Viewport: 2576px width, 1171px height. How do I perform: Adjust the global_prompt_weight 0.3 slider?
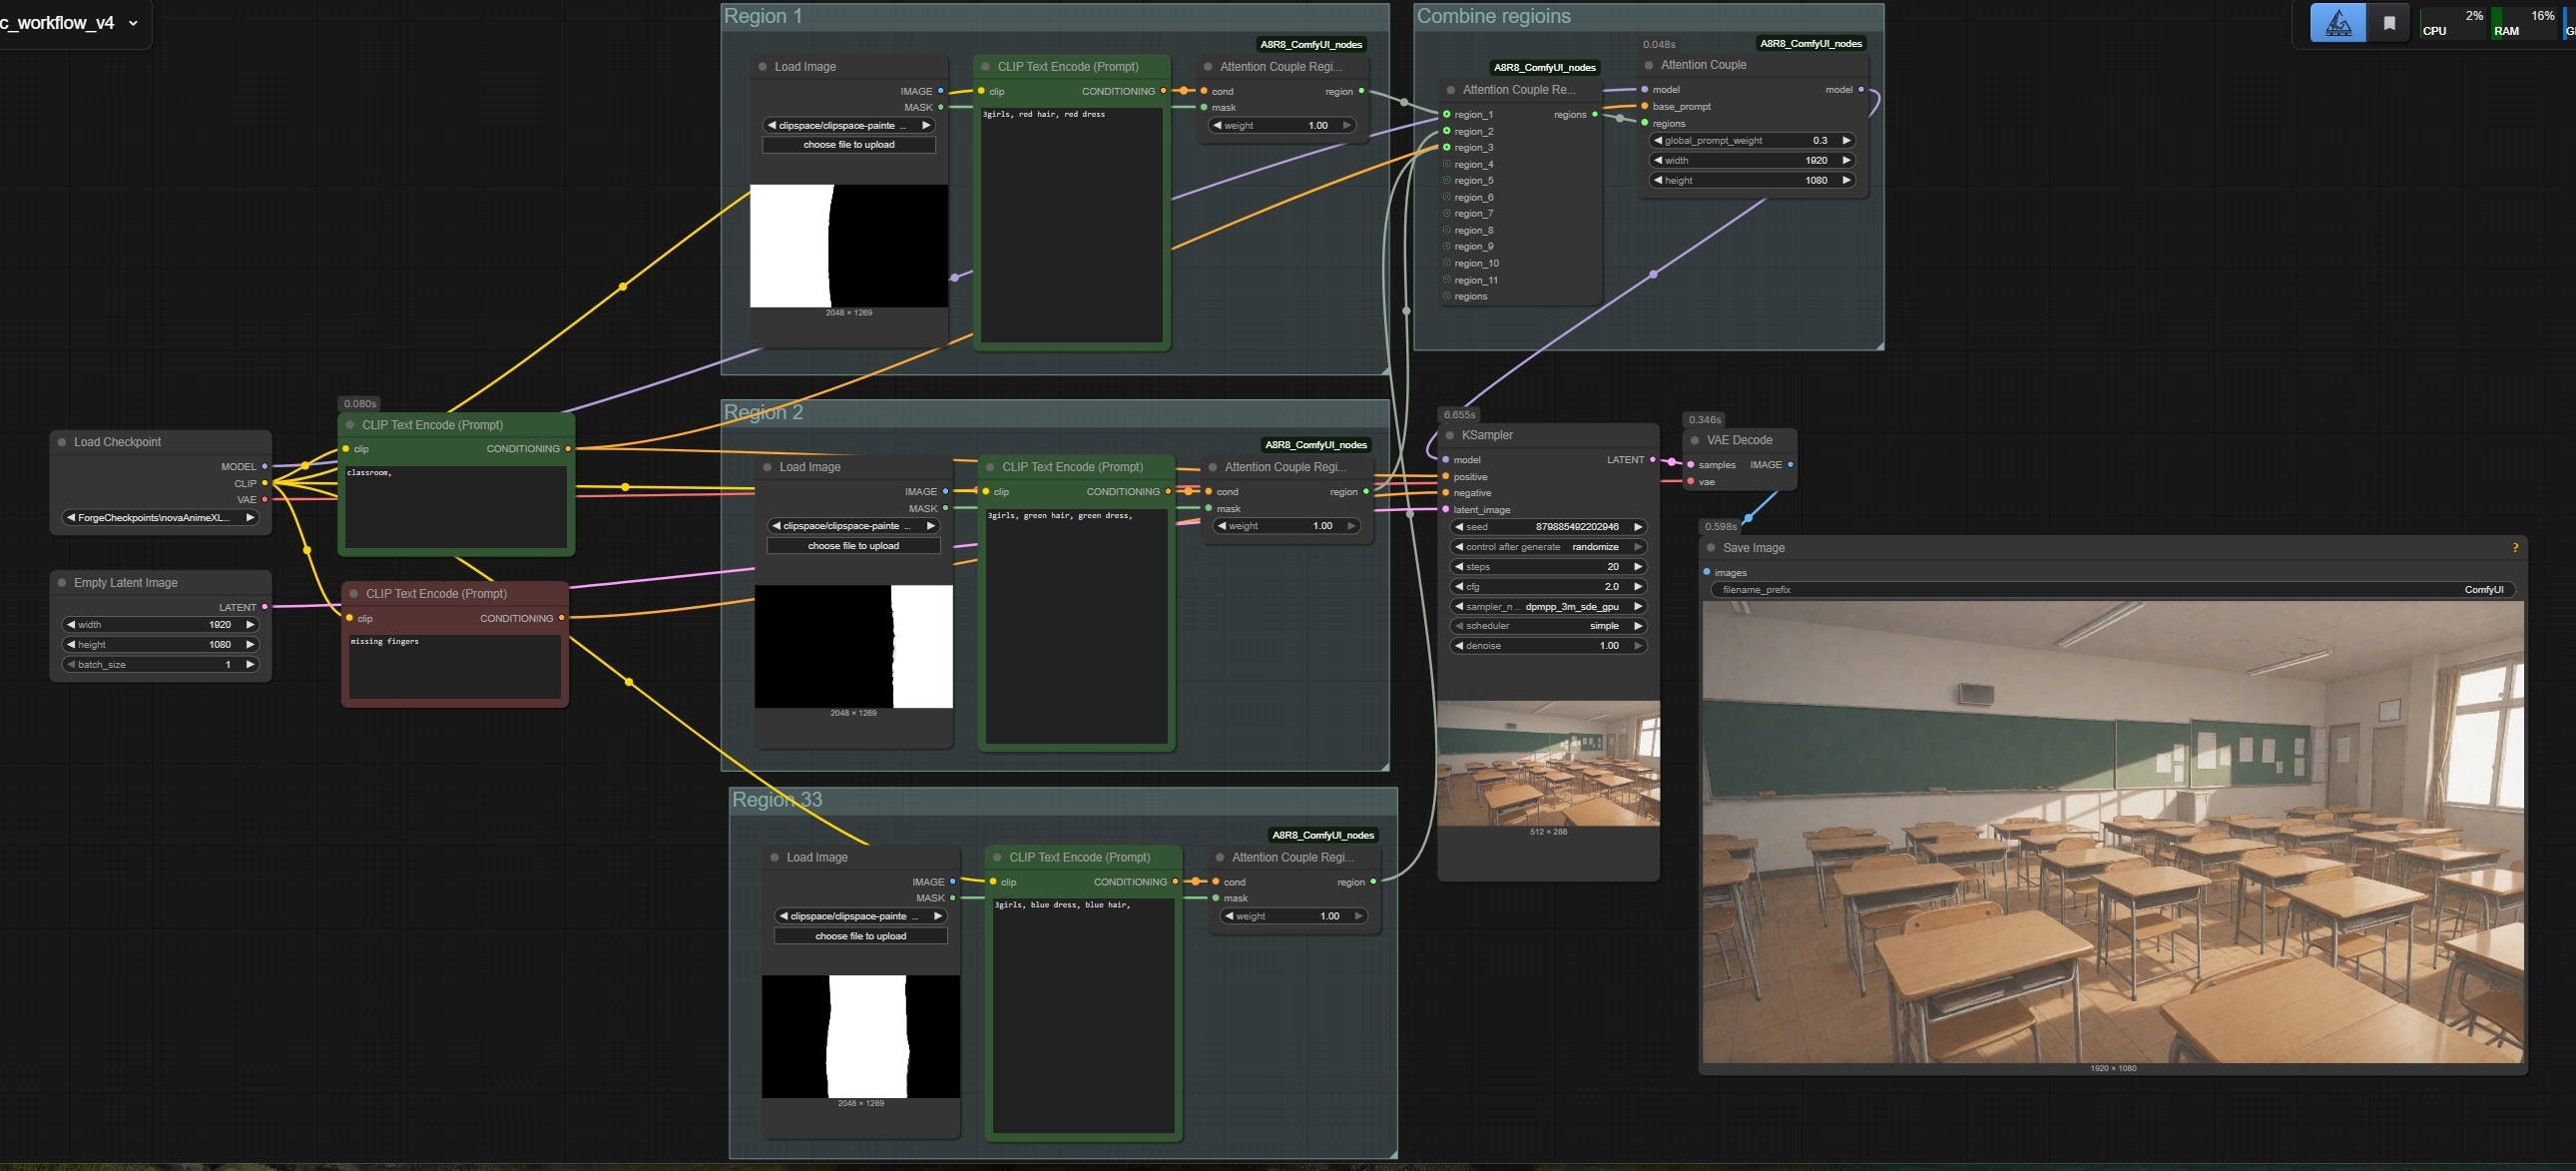(1750, 141)
